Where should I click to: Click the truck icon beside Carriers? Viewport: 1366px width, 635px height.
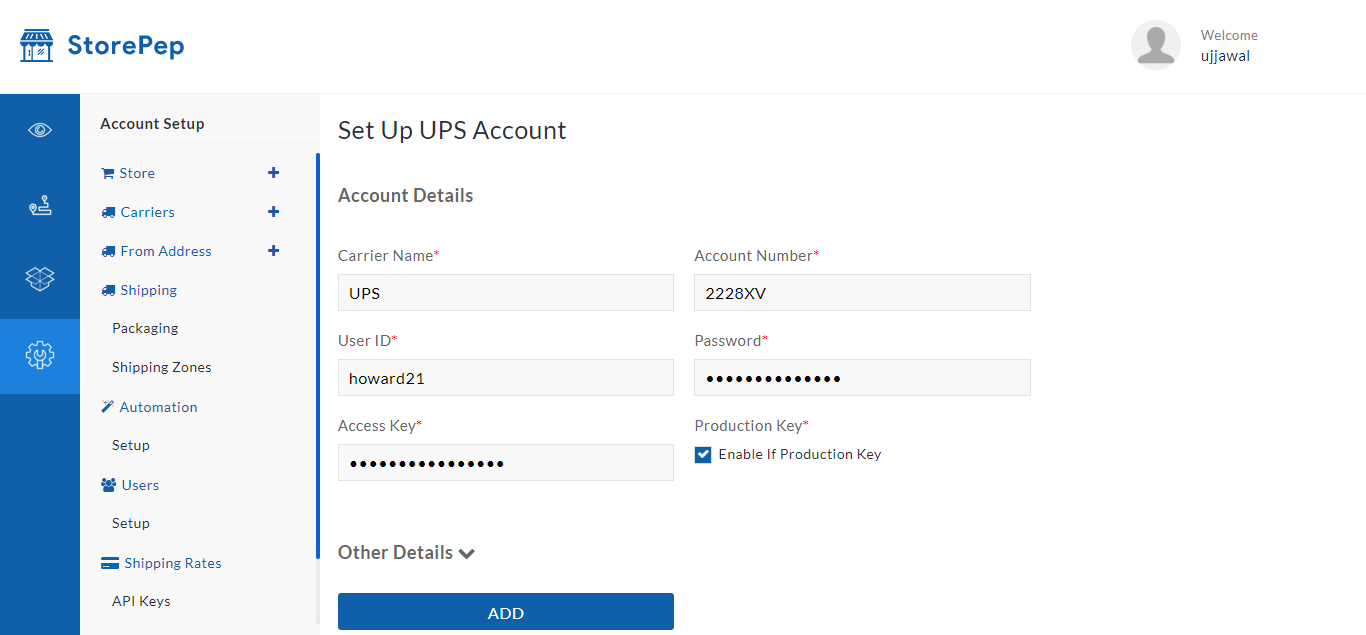[x=108, y=212]
